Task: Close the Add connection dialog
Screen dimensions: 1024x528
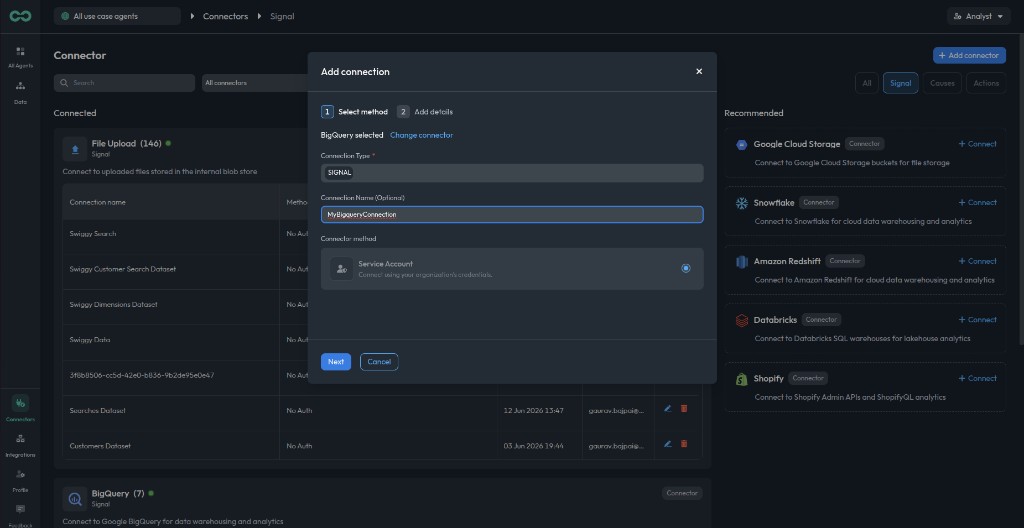Action: point(699,71)
